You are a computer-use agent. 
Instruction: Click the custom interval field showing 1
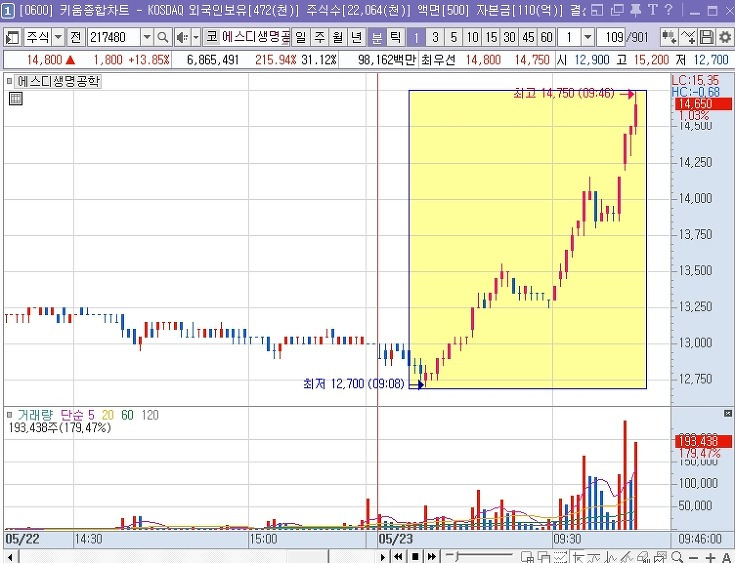click(x=570, y=37)
